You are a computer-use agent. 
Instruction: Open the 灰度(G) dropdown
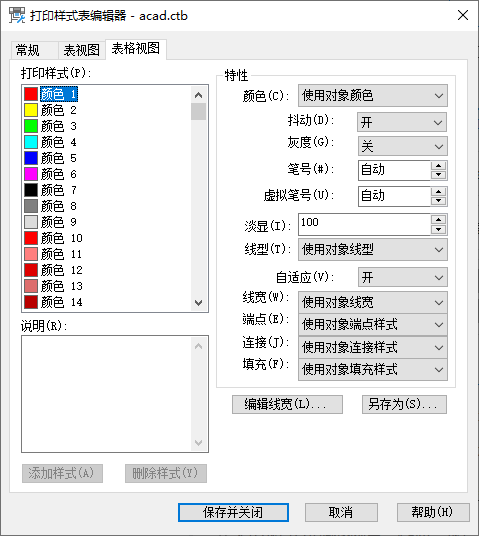pyautogui.click(x=403, y=146)
